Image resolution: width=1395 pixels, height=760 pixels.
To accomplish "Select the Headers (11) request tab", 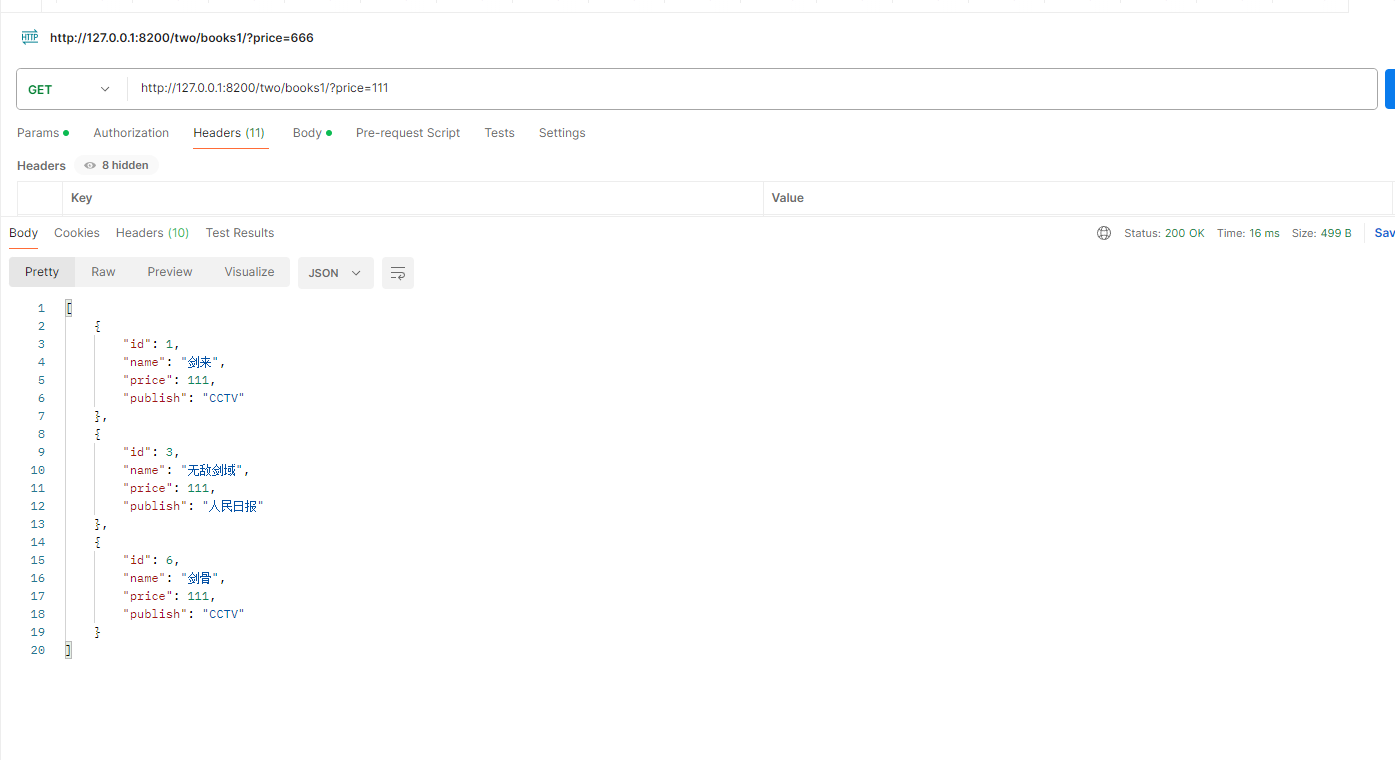I will 229,133.
